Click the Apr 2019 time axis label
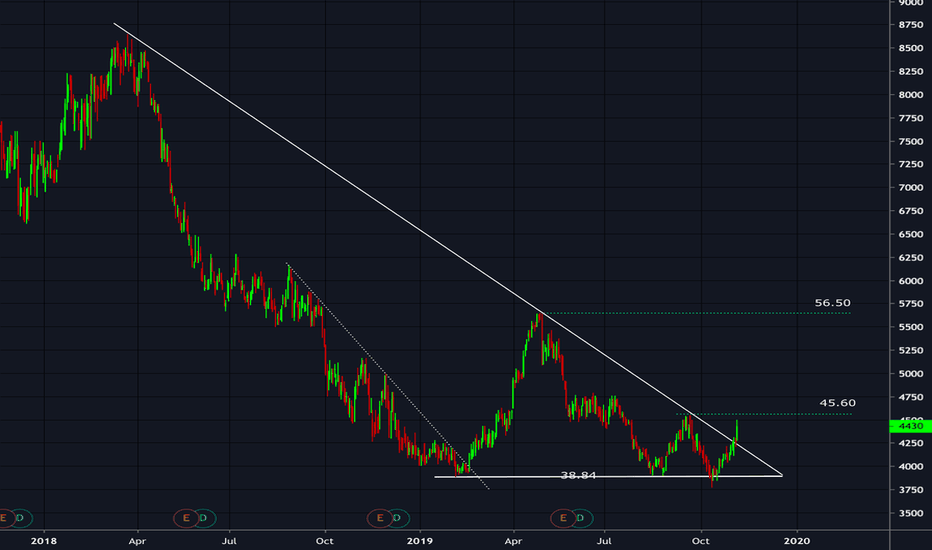Image resolution: width=932 pixels, height=550 pixels. coord(513,540)
